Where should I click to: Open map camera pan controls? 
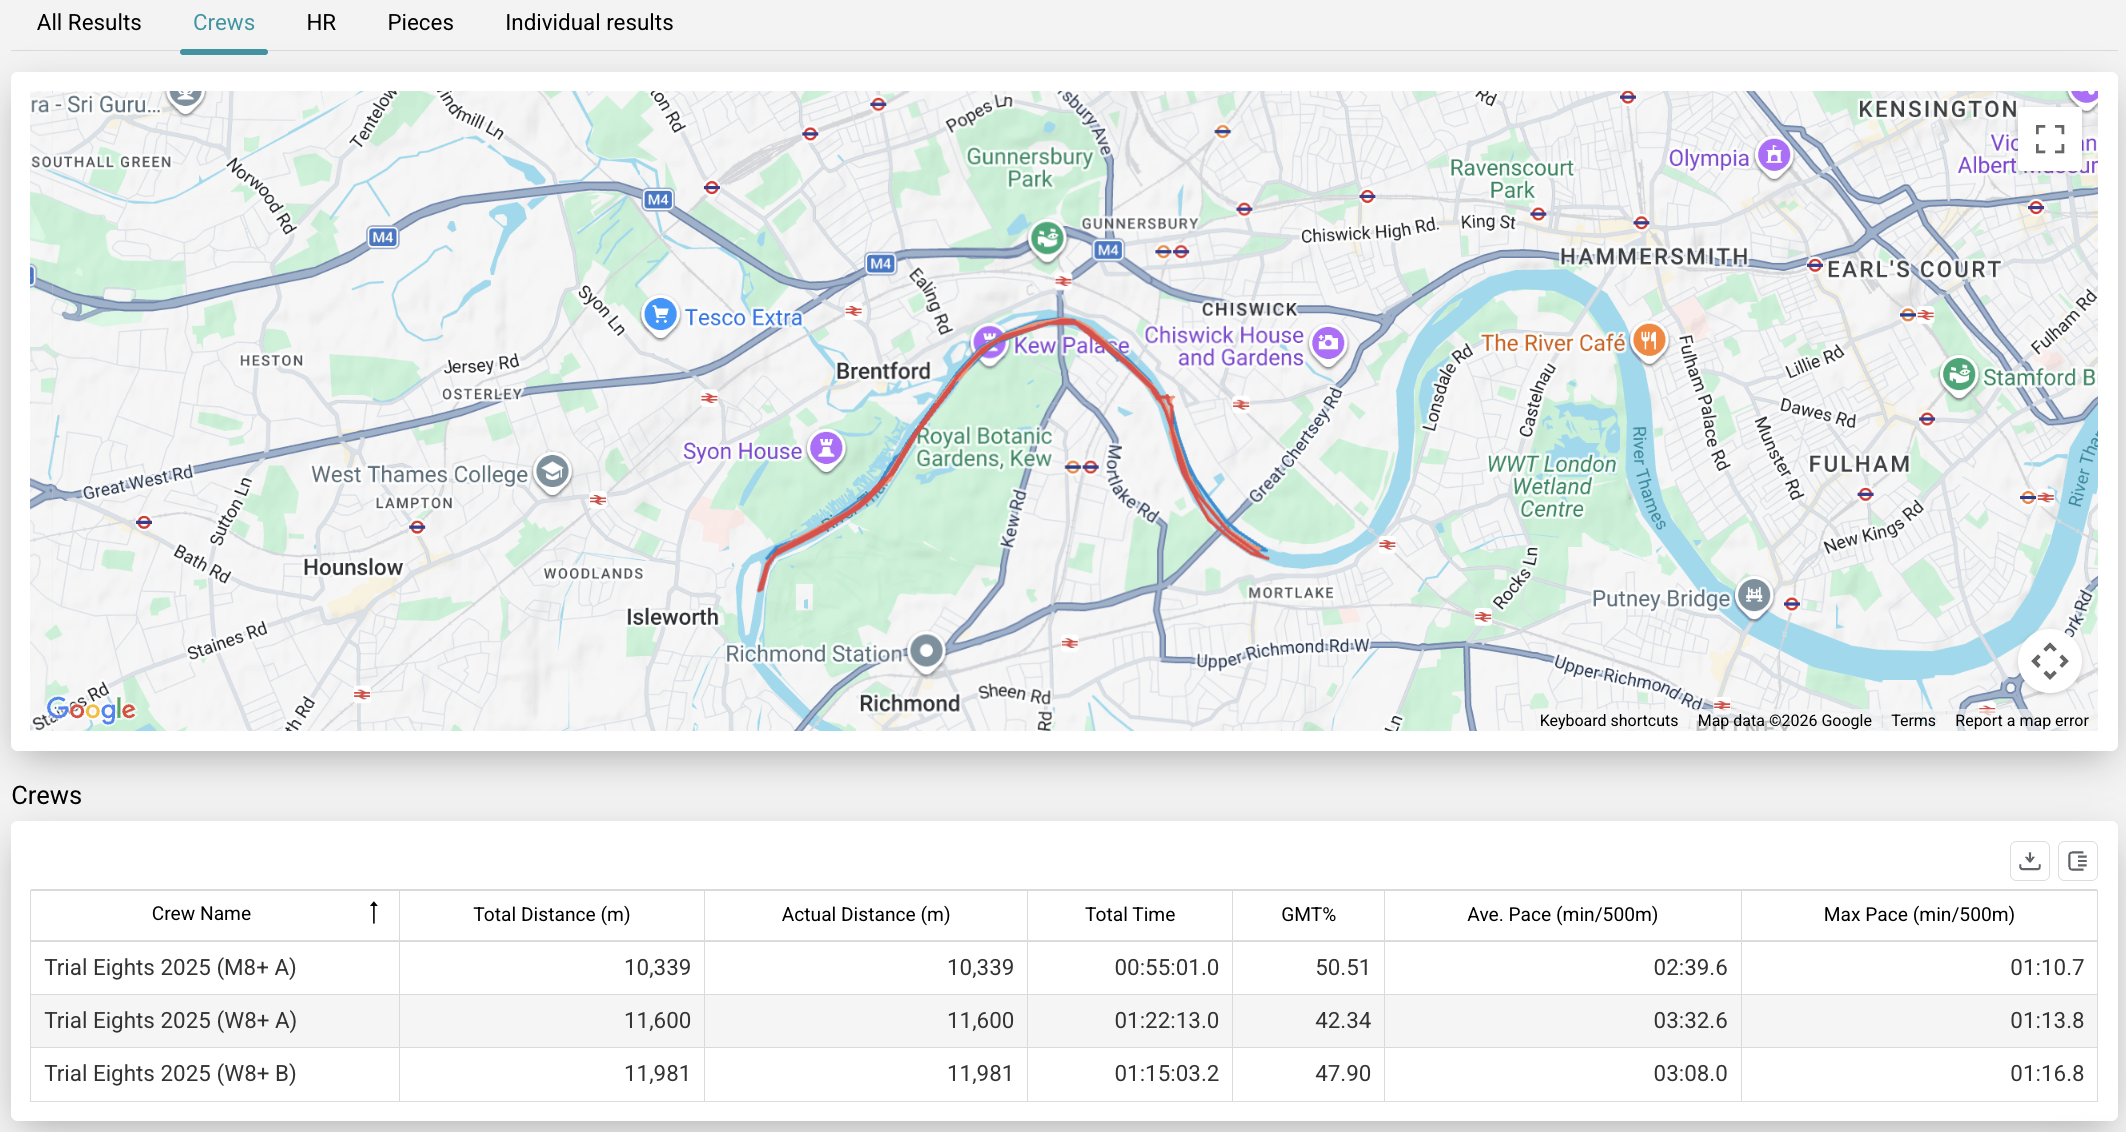coord(2049,661)
